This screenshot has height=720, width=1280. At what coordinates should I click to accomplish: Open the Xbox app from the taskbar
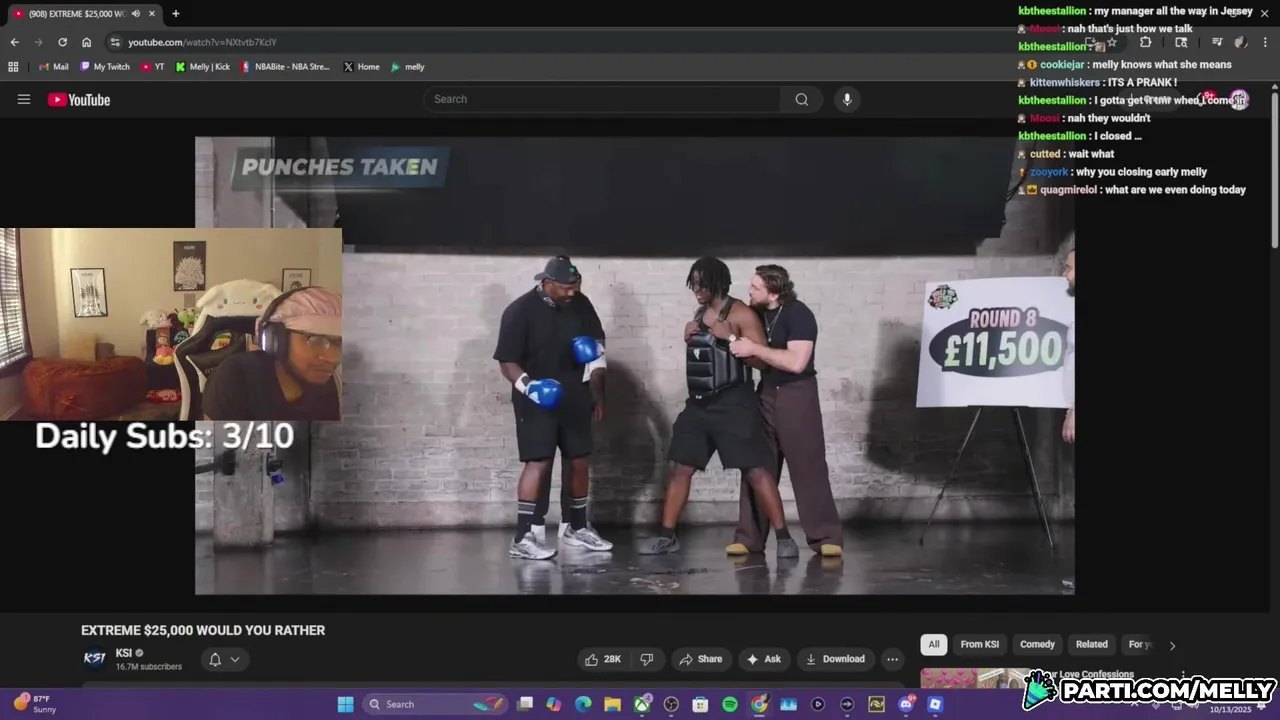click(x=642, y=704)
